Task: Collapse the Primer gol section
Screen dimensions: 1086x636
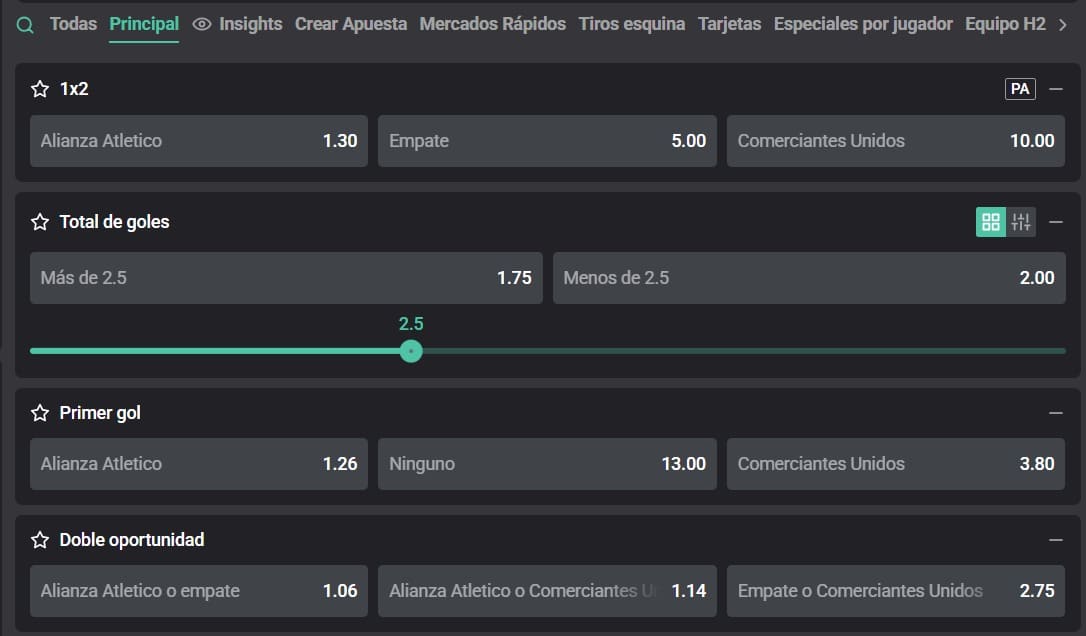Action: (1056, 413)
